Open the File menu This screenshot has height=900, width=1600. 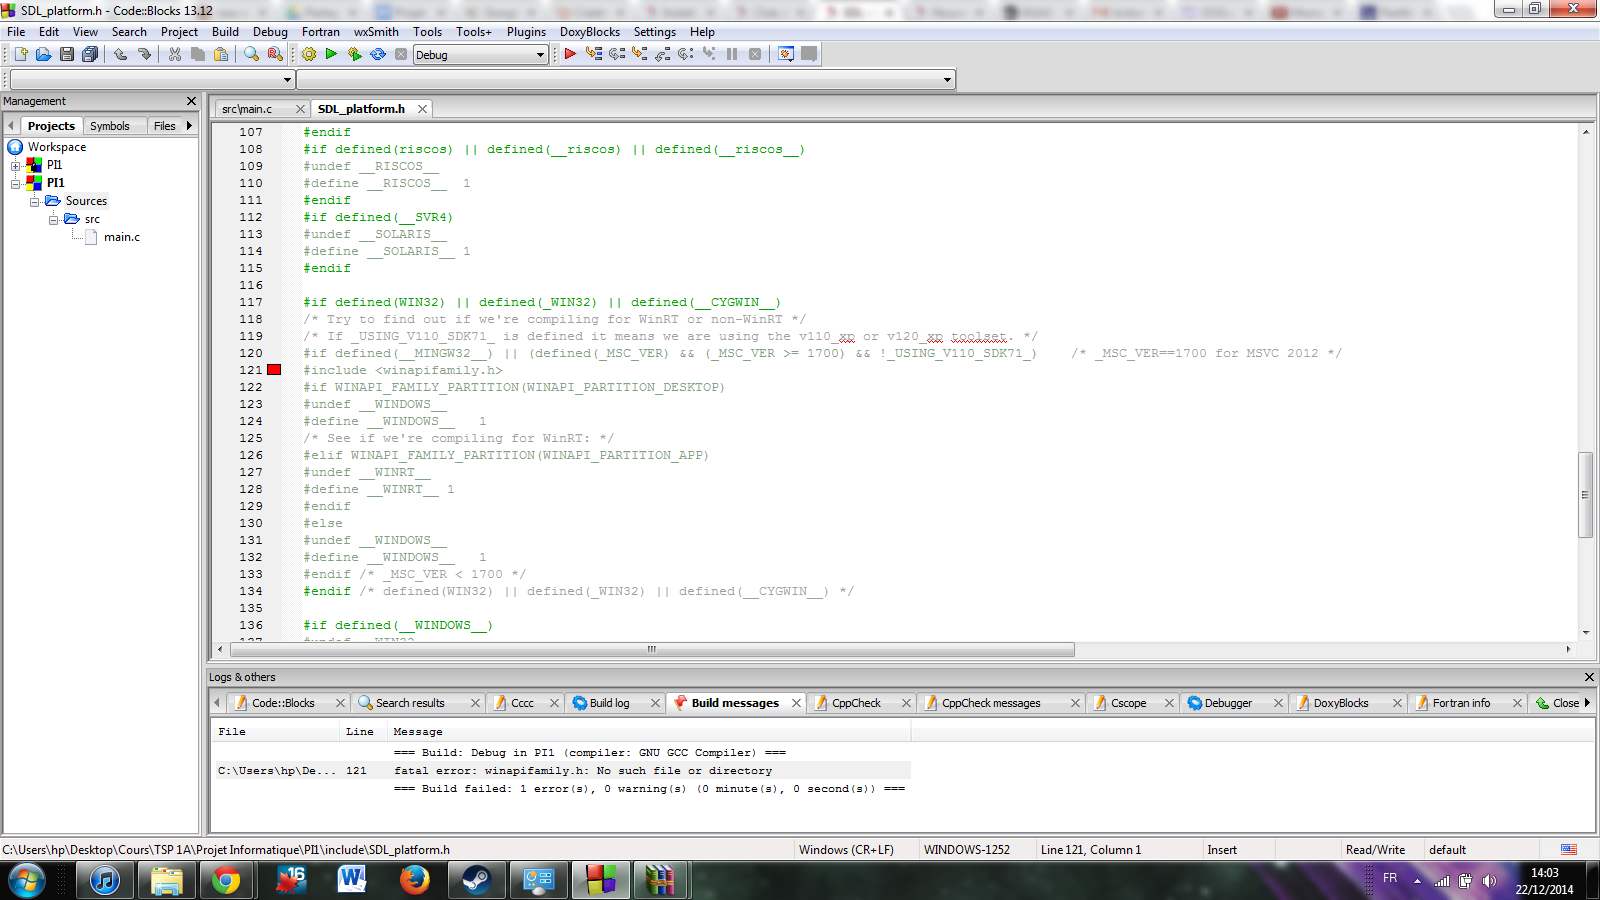[16, 32]
